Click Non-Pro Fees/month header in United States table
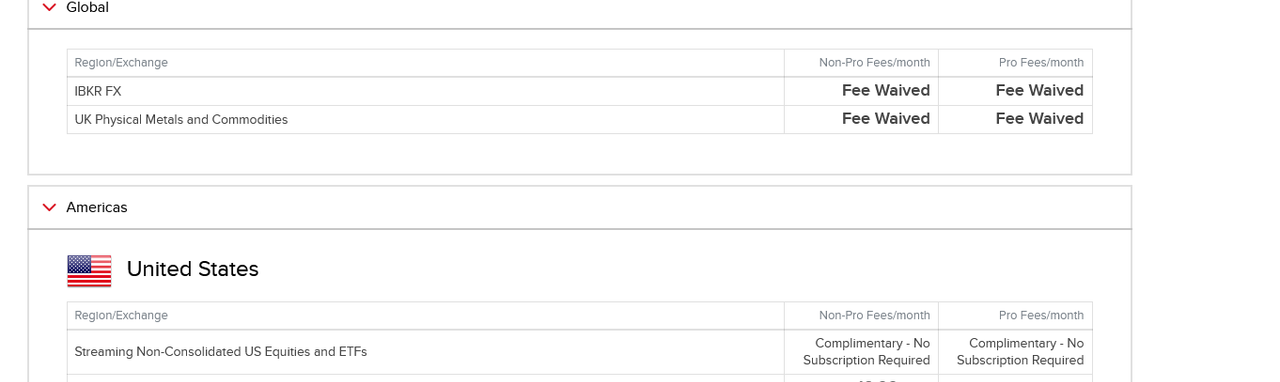Viewport: 1280px width, 382px height. (x=874, y=316)
